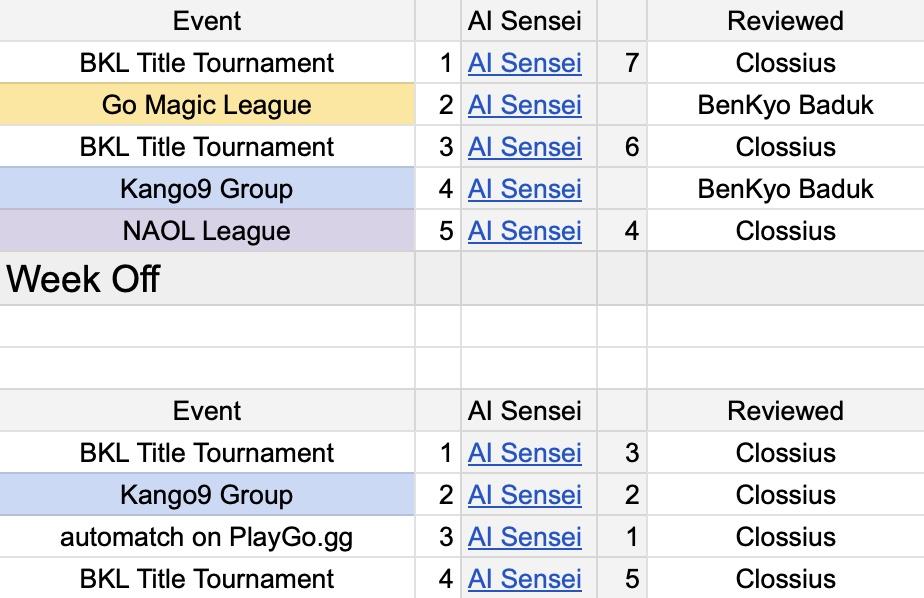924x598 pixels.
Task: Open AI Sensei link in NAOL League row
Action: 524,231
